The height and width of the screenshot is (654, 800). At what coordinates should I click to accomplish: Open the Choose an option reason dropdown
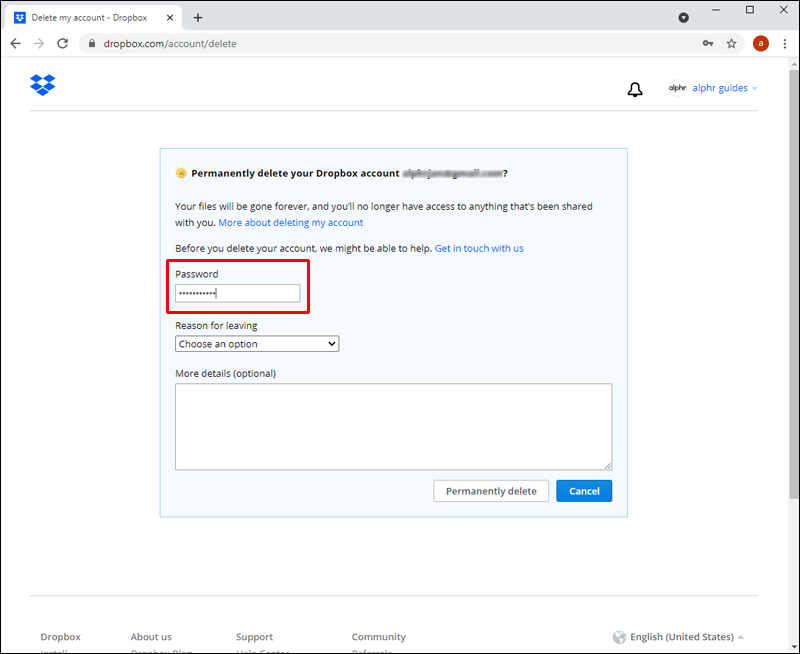tap(256, 343)
